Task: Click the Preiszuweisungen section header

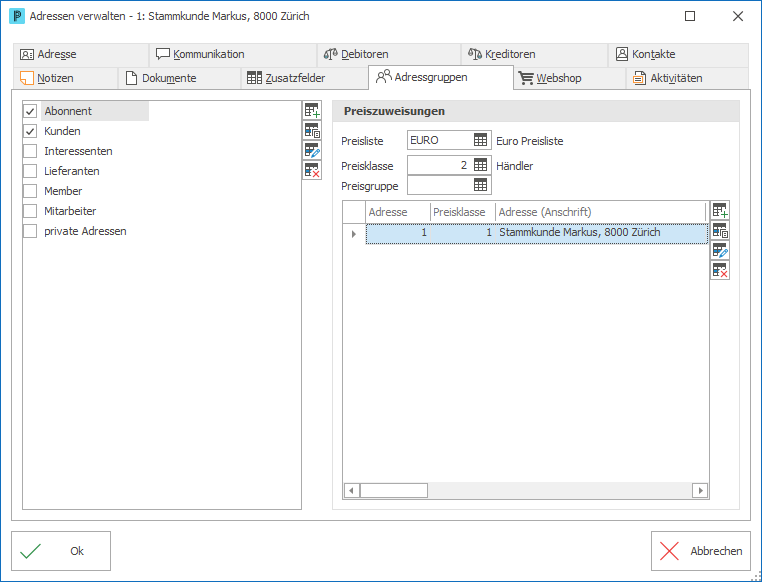Action: (536, 111)
